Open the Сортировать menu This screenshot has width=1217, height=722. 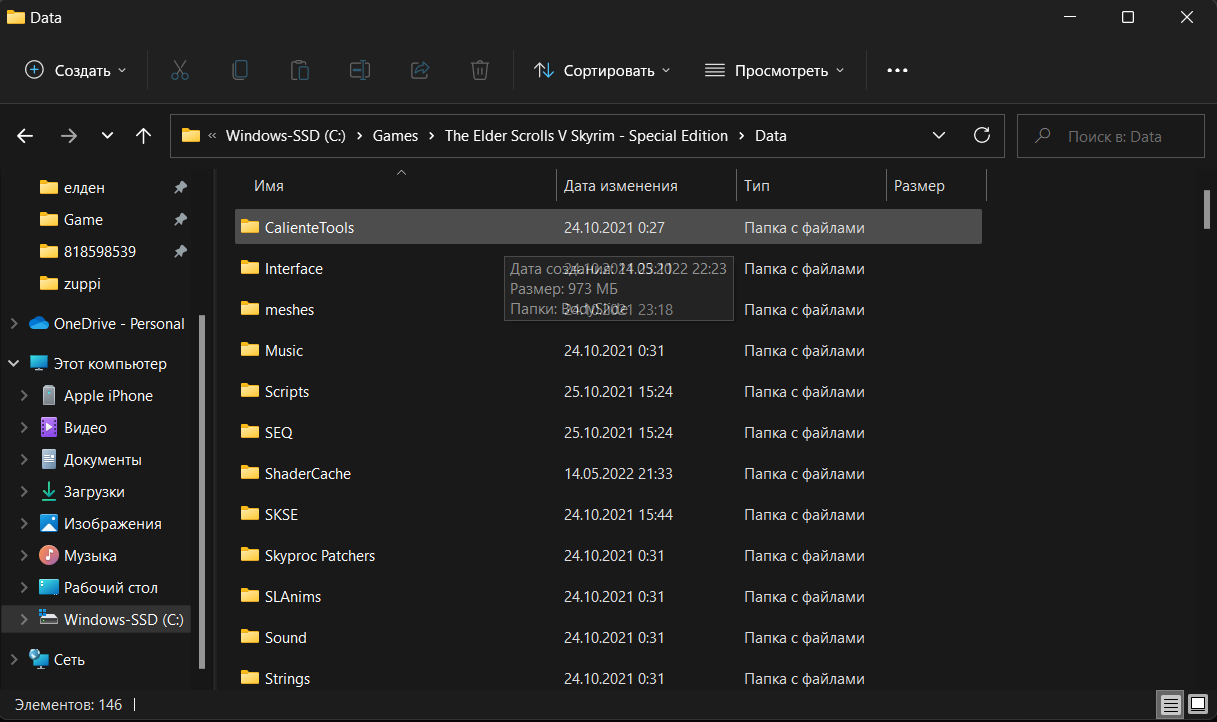602,70
